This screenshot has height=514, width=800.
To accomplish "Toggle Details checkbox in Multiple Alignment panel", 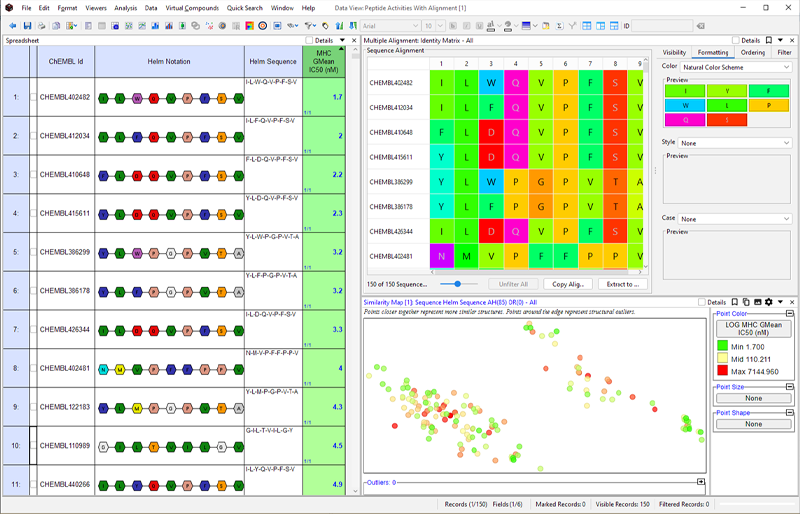I will tap(735, 40).
